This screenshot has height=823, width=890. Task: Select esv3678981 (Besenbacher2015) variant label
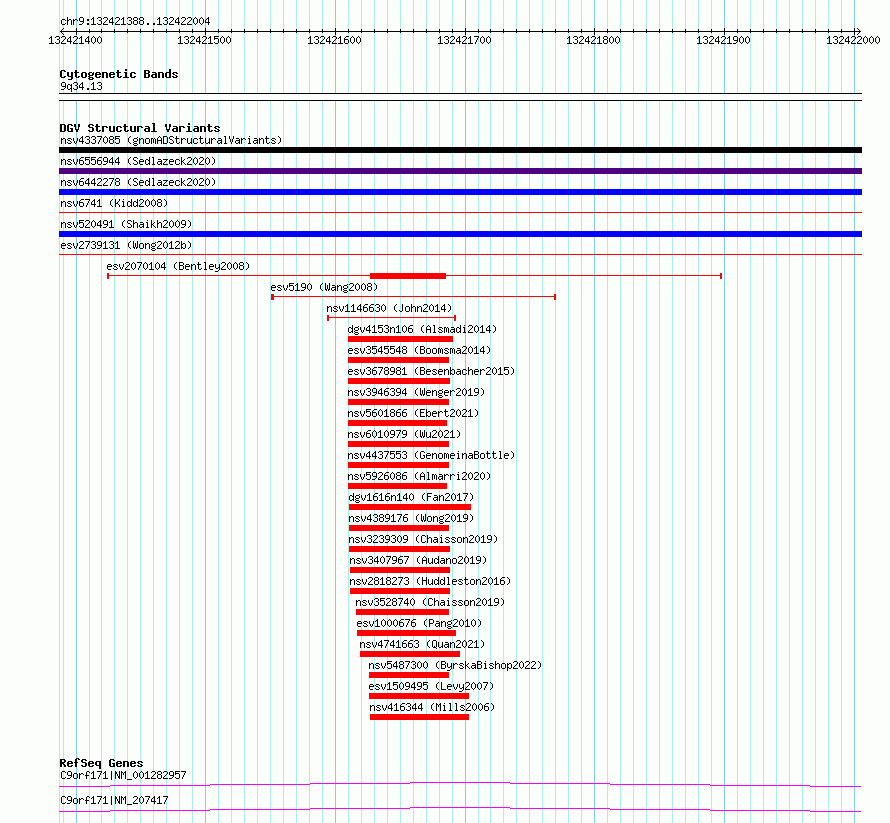tap(431, 371)
